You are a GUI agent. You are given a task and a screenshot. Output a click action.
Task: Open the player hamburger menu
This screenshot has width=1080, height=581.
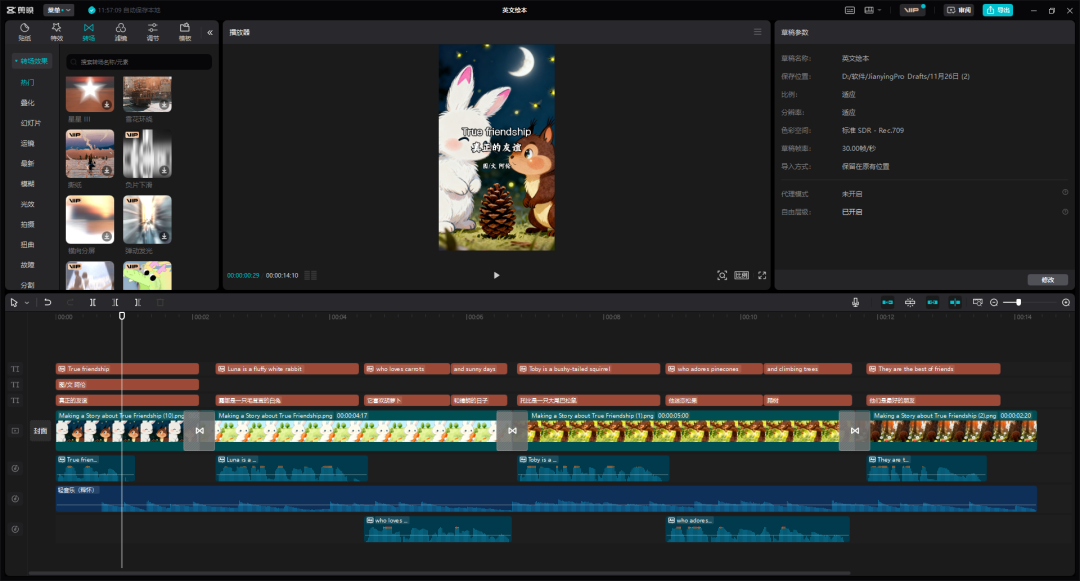pos(757,32)
